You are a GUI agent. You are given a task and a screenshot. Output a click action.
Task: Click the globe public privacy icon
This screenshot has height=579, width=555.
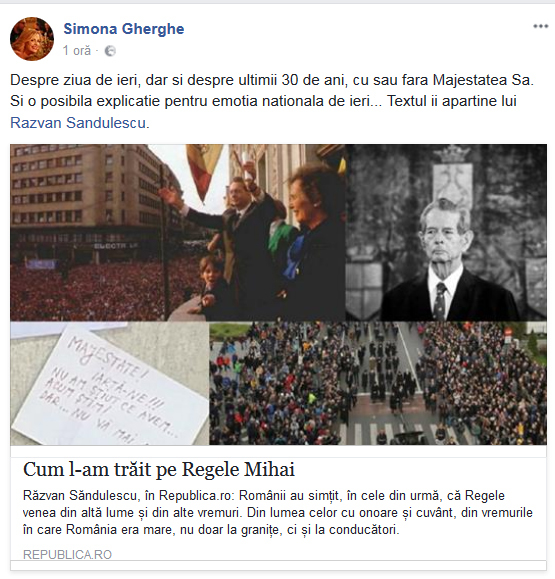(110, 51)
